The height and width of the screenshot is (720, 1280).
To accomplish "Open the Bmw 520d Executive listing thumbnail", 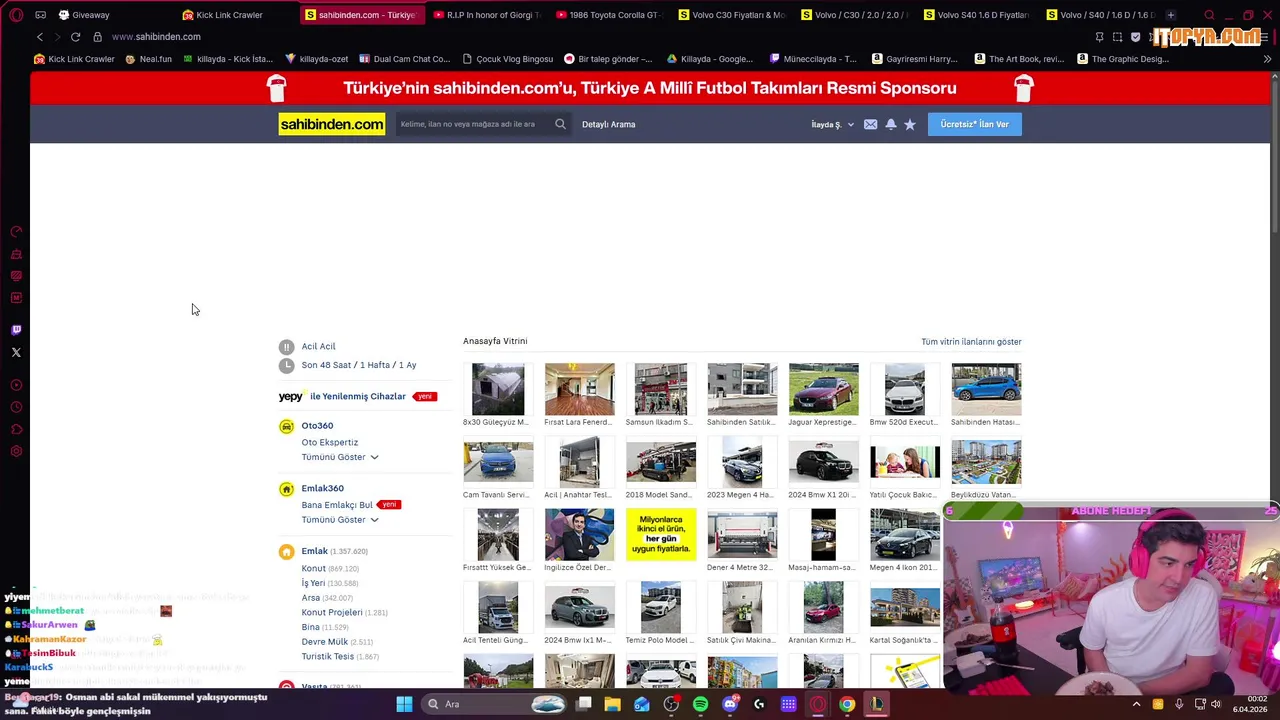I will click(904, 389).
